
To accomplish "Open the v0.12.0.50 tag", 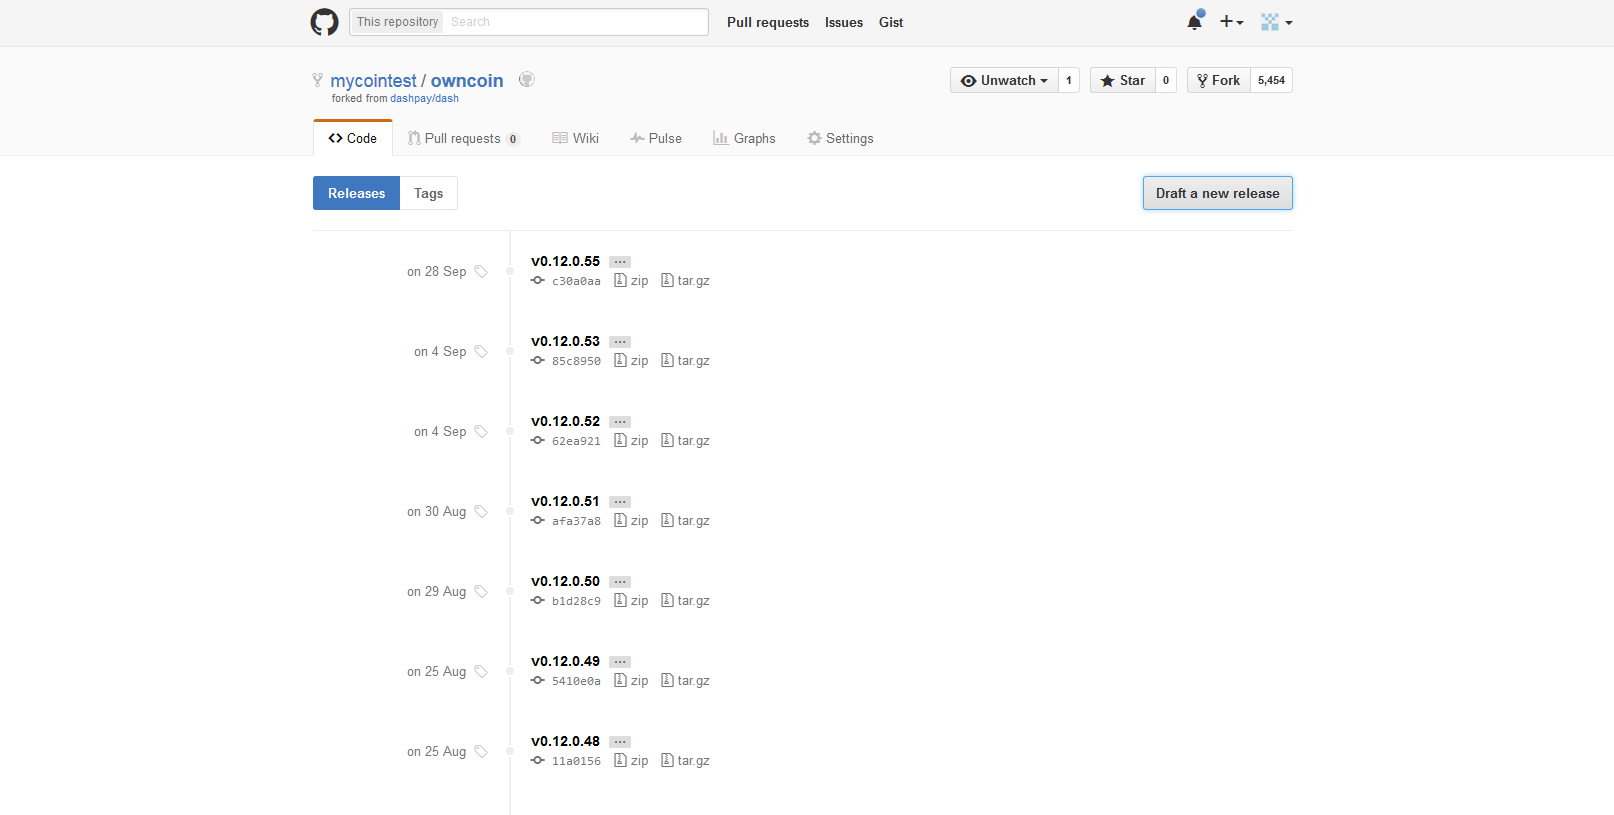I will 565,581.
